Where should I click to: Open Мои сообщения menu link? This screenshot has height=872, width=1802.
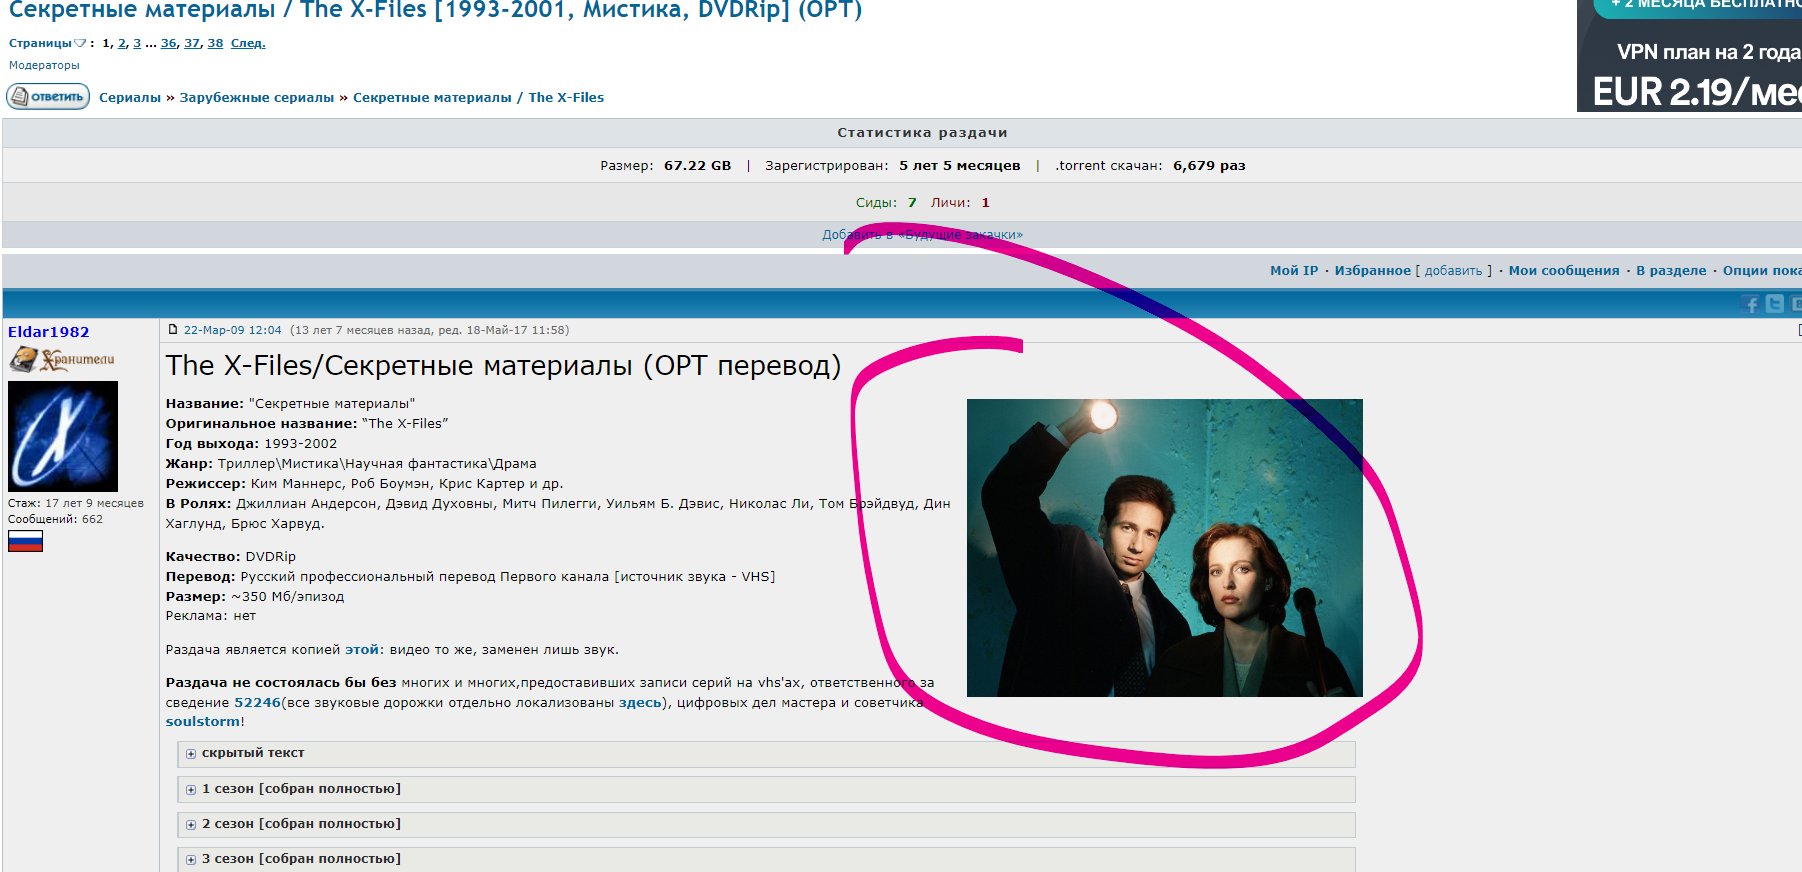point(1564,270)
